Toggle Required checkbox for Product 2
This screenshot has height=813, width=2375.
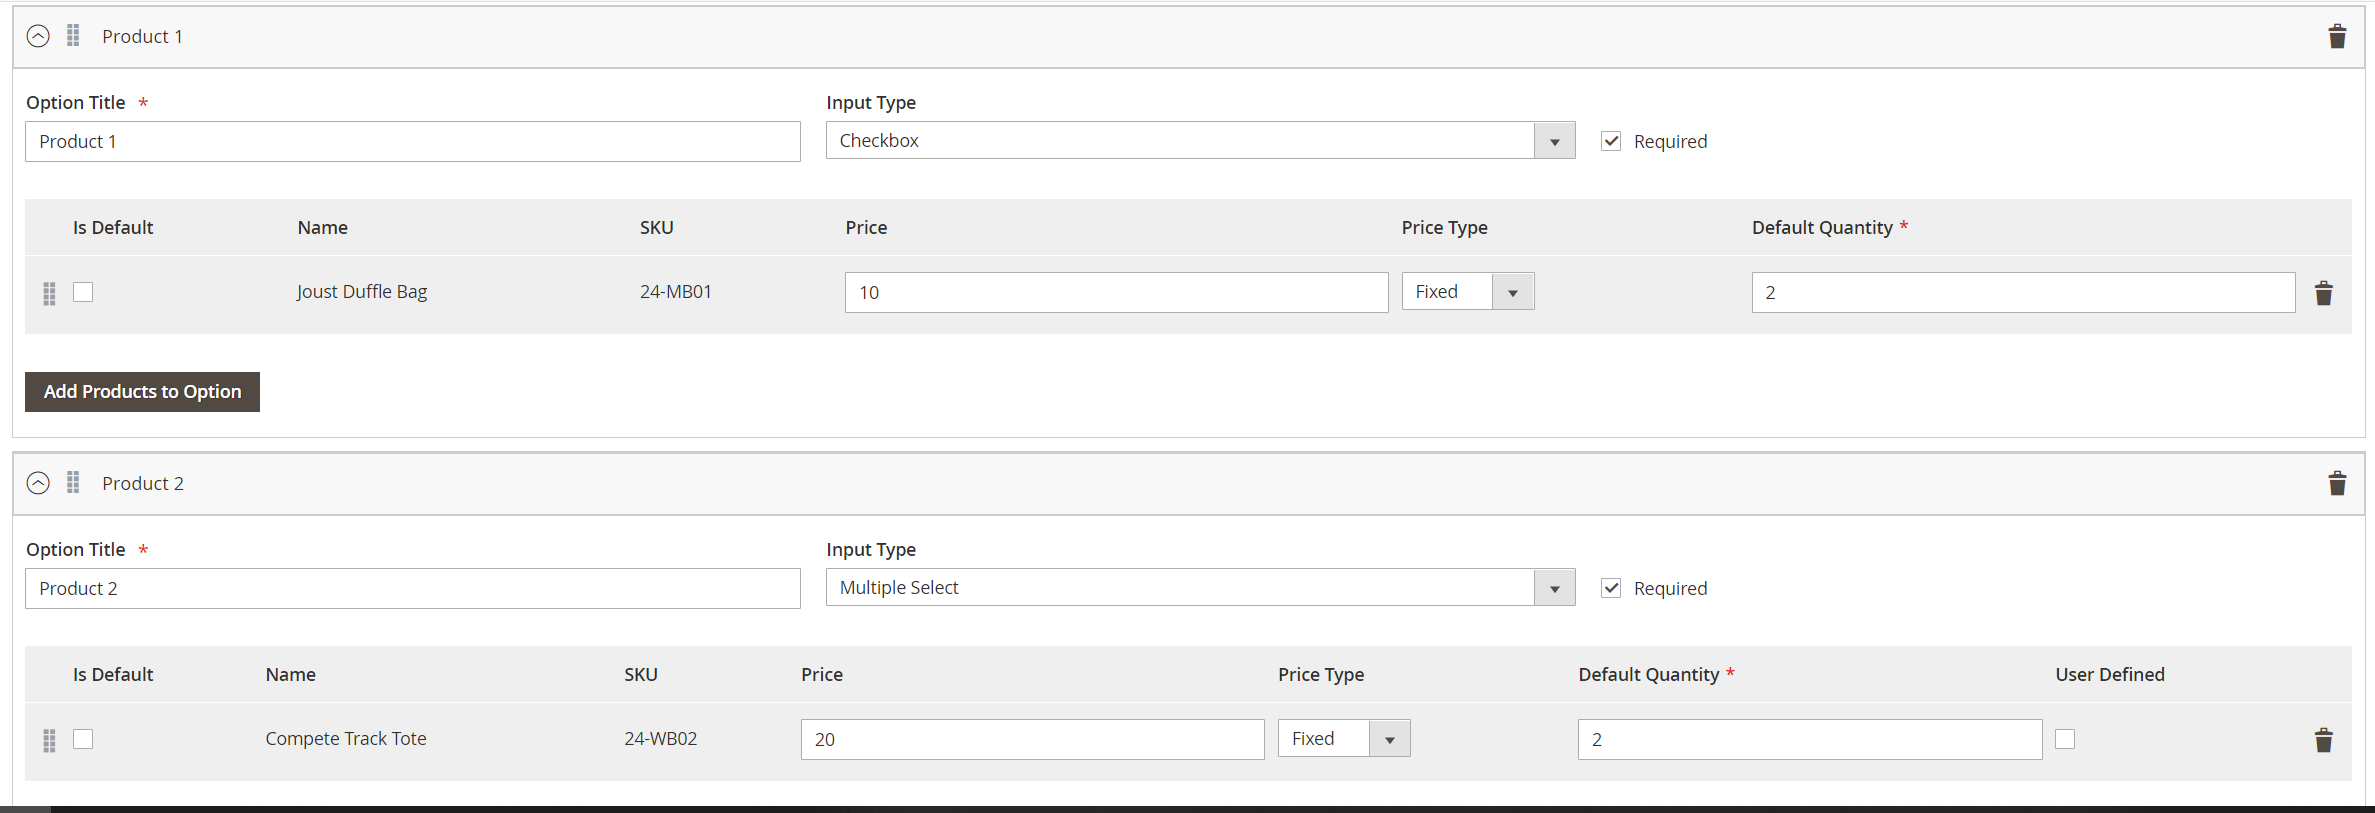point(1611,588)
